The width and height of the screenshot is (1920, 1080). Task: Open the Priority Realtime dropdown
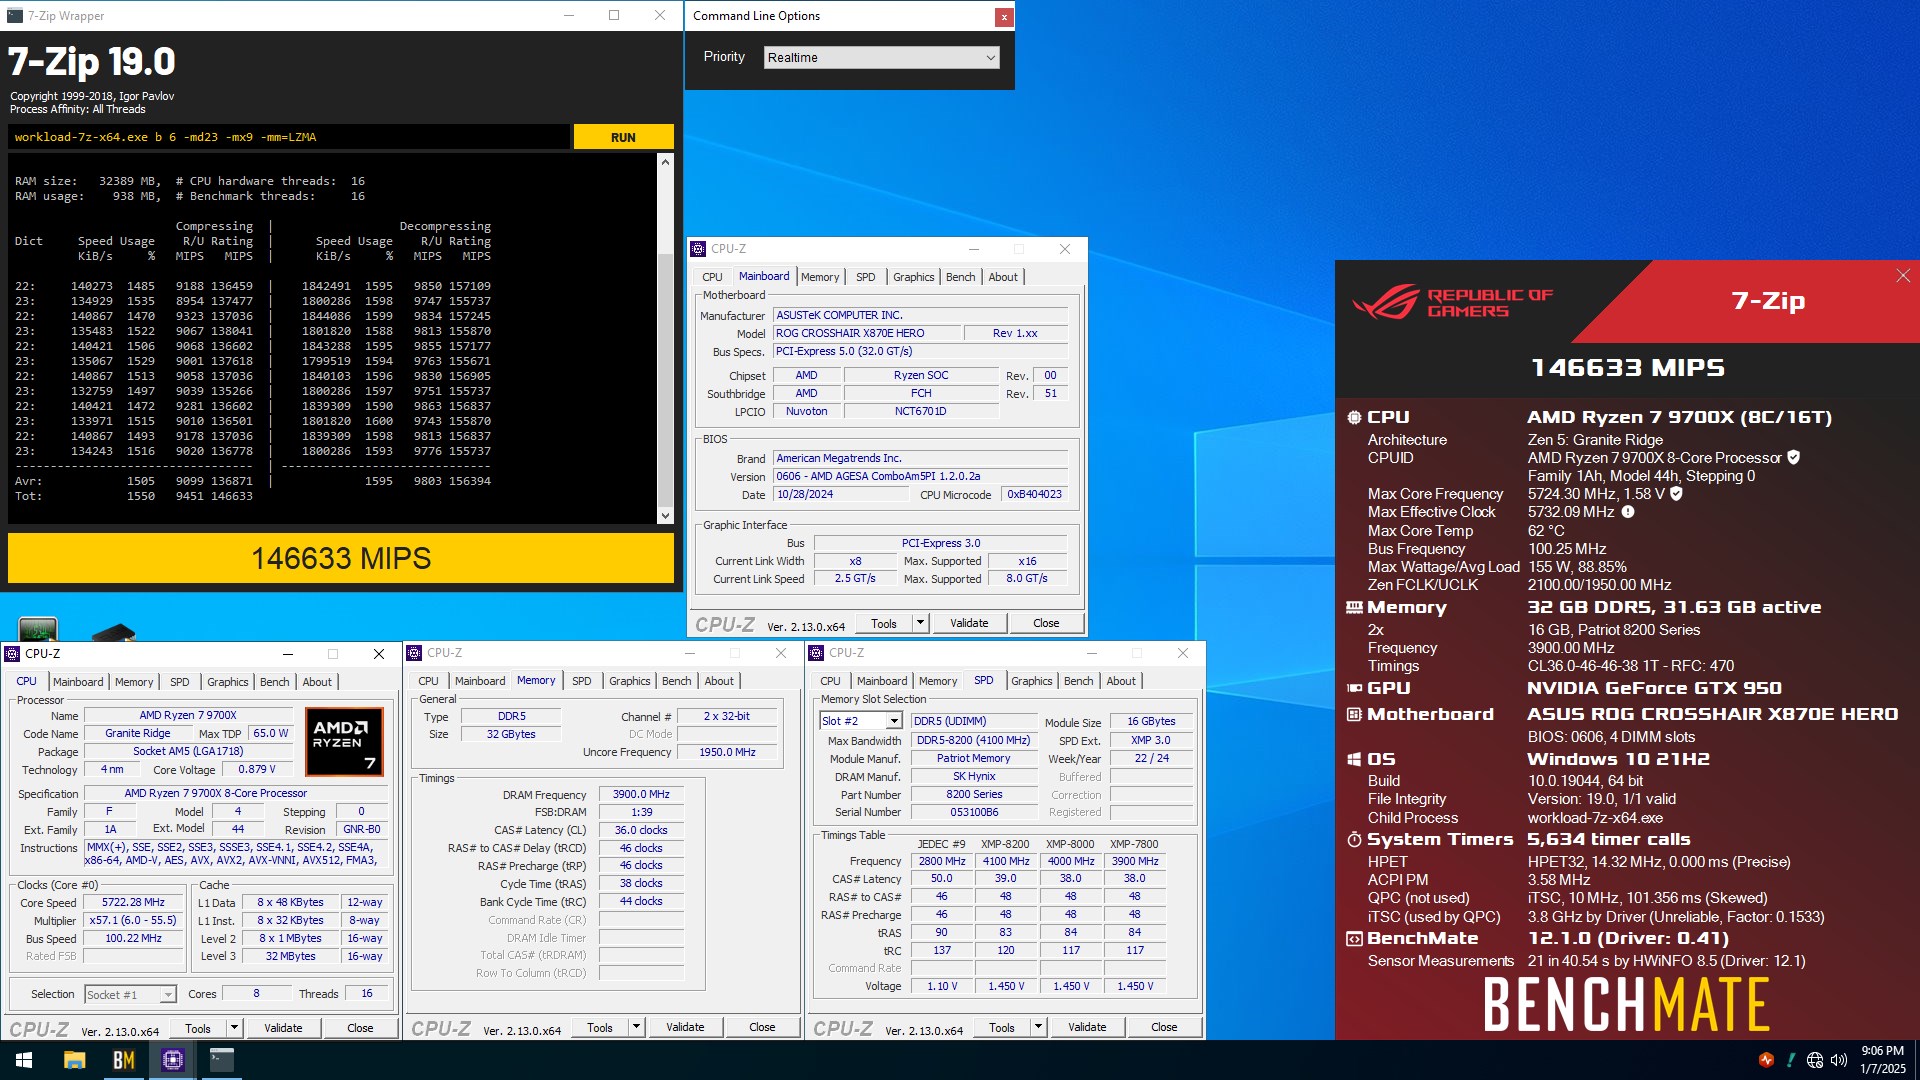pyautogui.click(x=882, y=58)
